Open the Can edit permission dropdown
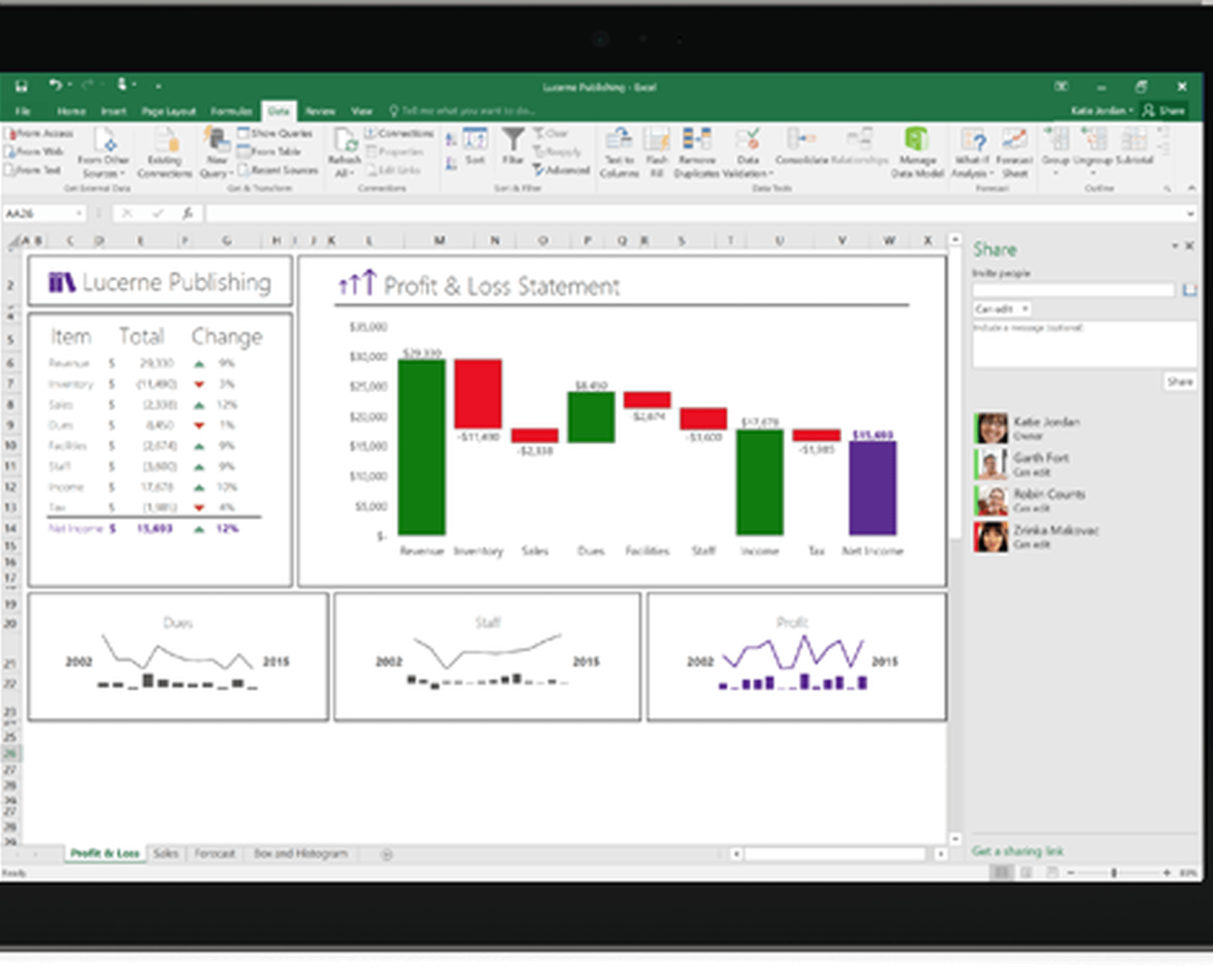The image size is (1213, 970). (1002, 309)
